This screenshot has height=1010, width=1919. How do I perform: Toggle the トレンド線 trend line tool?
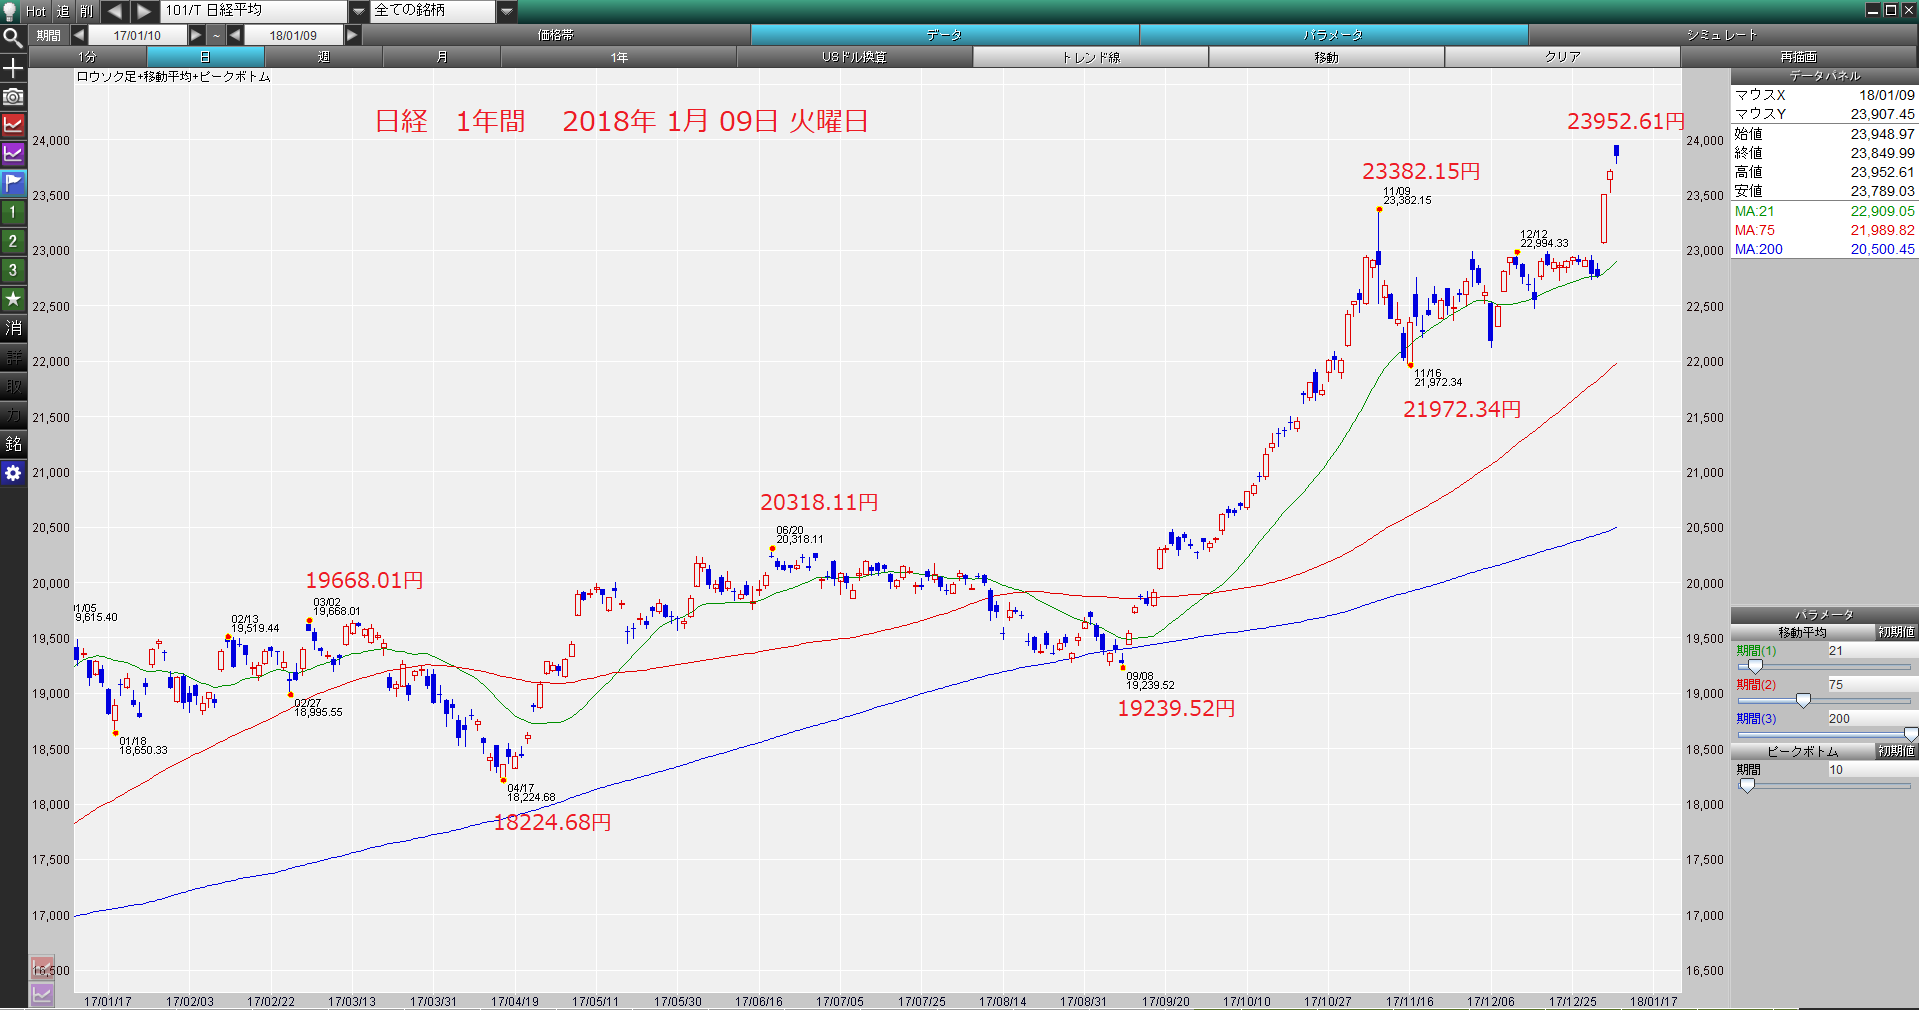(1090, 57)
